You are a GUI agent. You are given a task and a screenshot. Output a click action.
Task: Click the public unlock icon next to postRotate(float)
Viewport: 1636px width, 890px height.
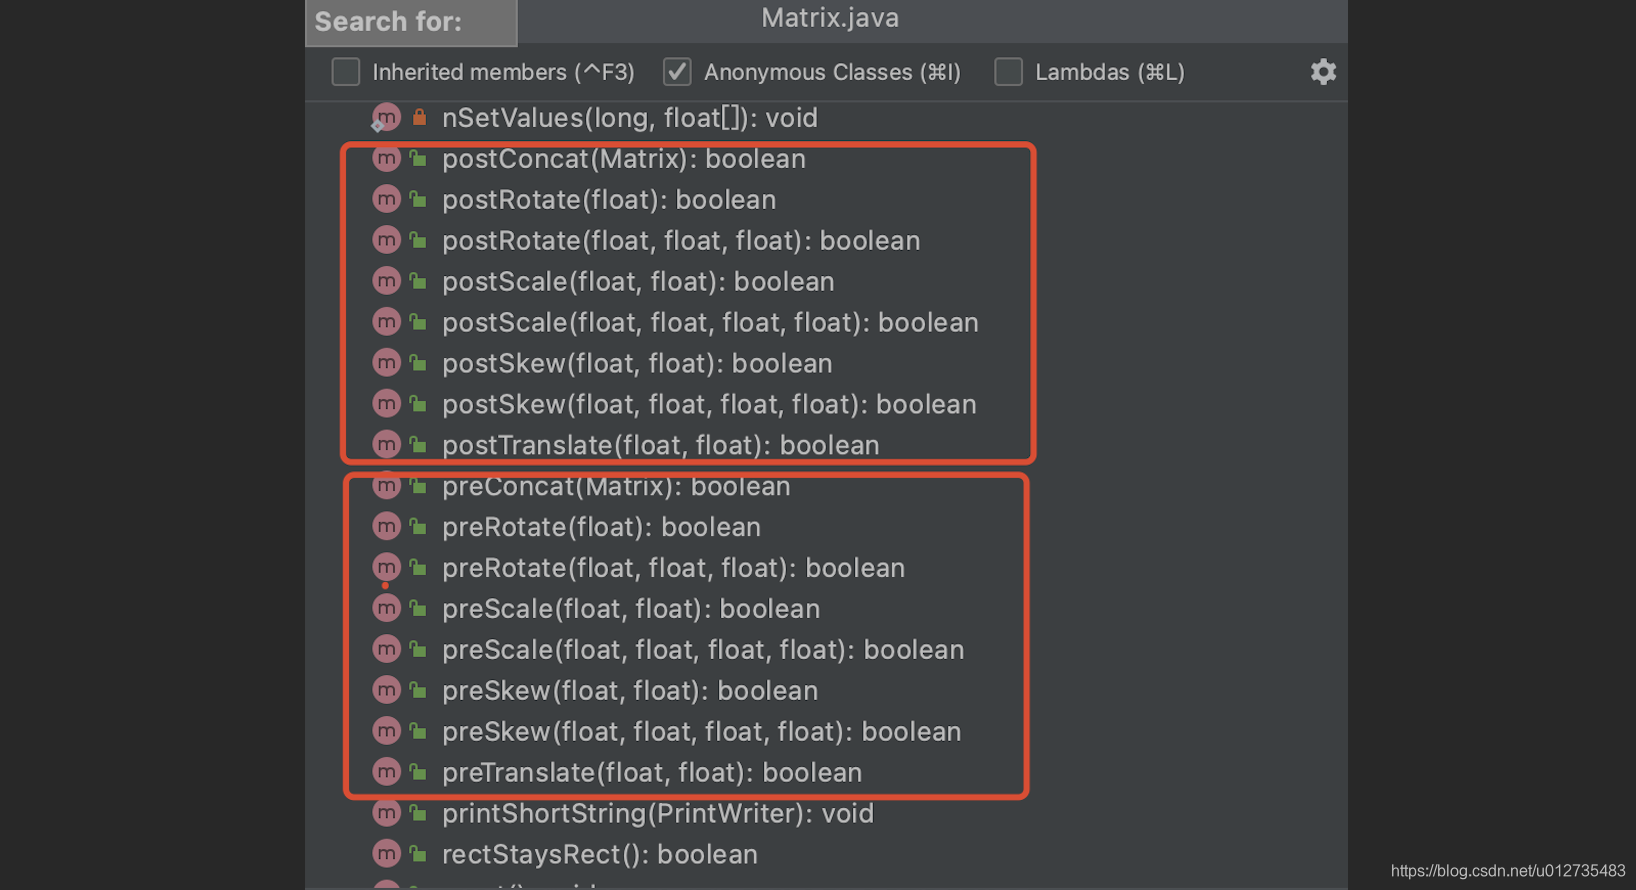pyautogui.click(x=417, y=198)
